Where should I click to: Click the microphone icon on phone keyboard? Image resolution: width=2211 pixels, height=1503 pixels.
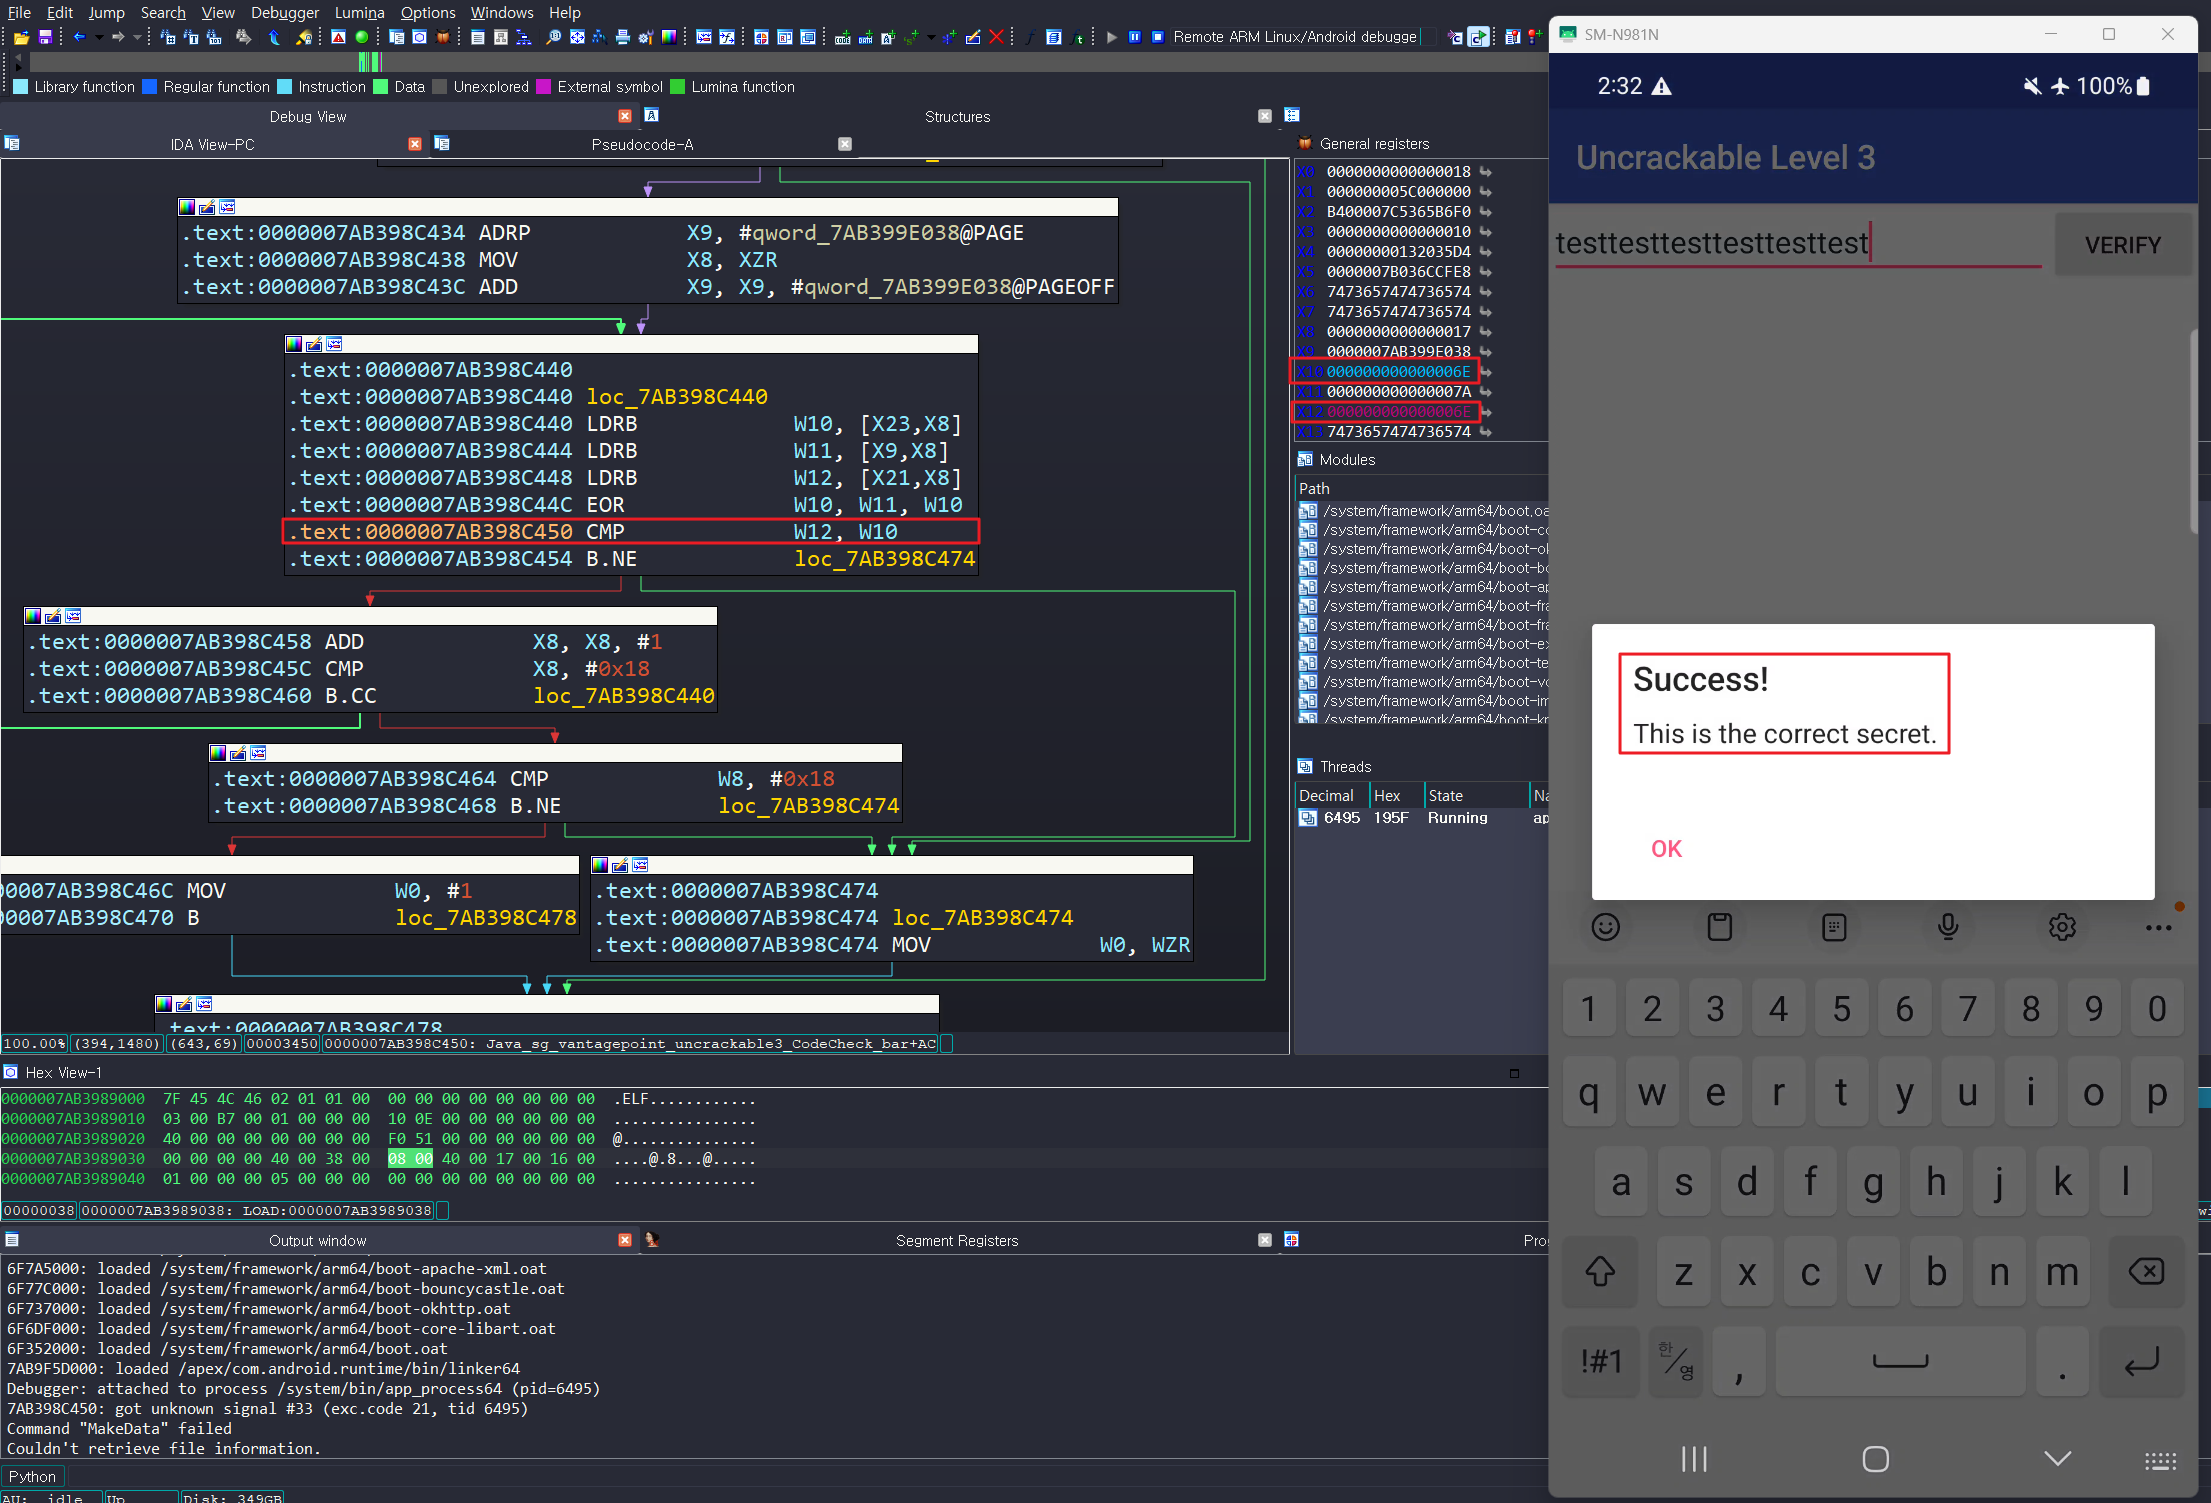coord(1948,927)
